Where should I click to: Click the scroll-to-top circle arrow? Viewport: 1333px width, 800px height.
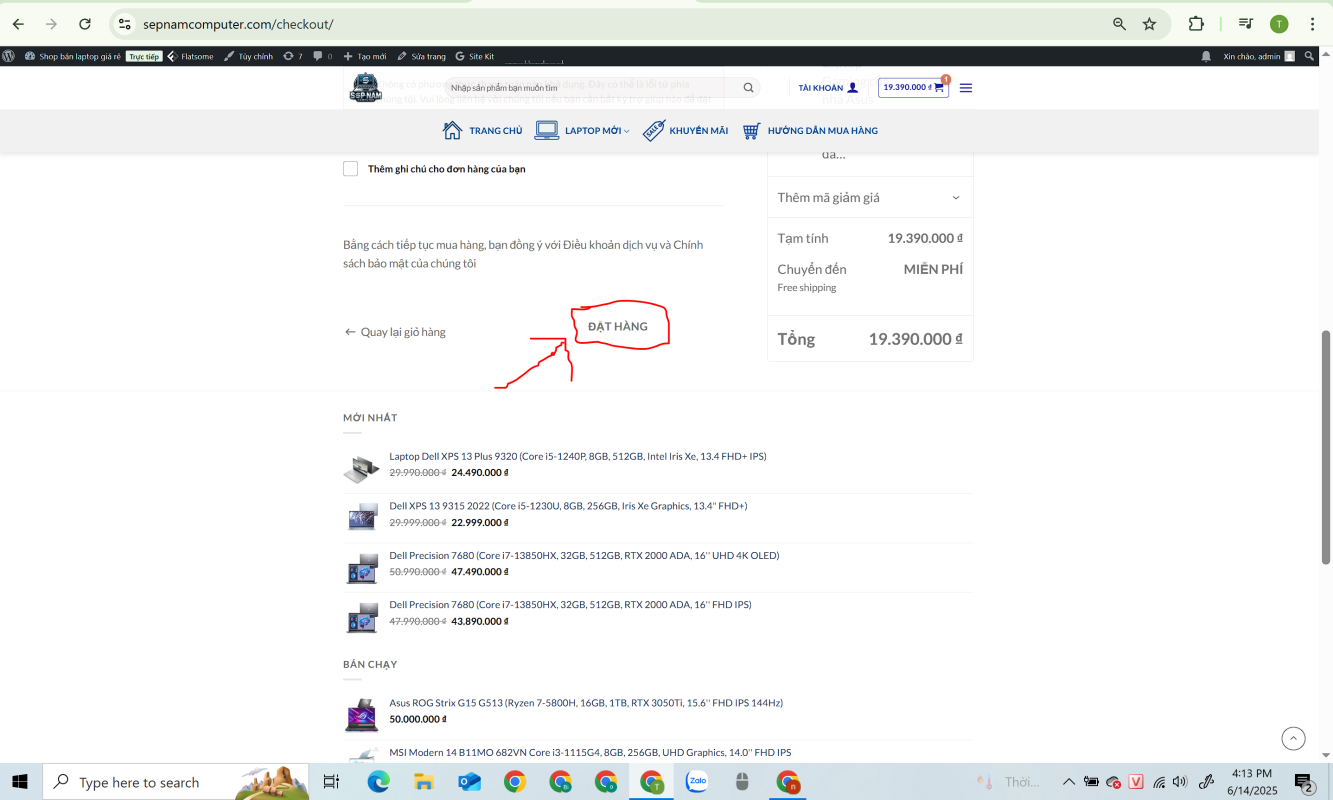pos(1294,738)
